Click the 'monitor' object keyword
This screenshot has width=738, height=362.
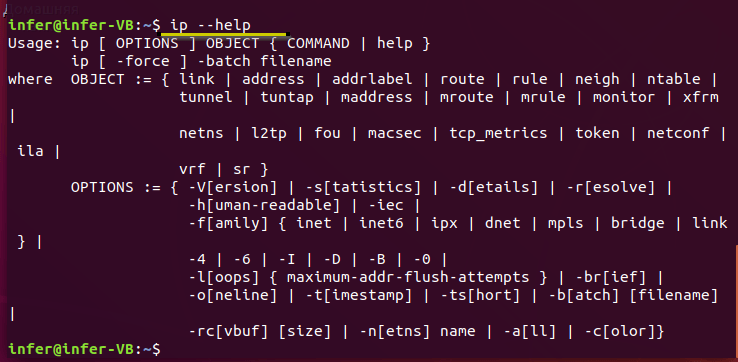pos(624,97)
